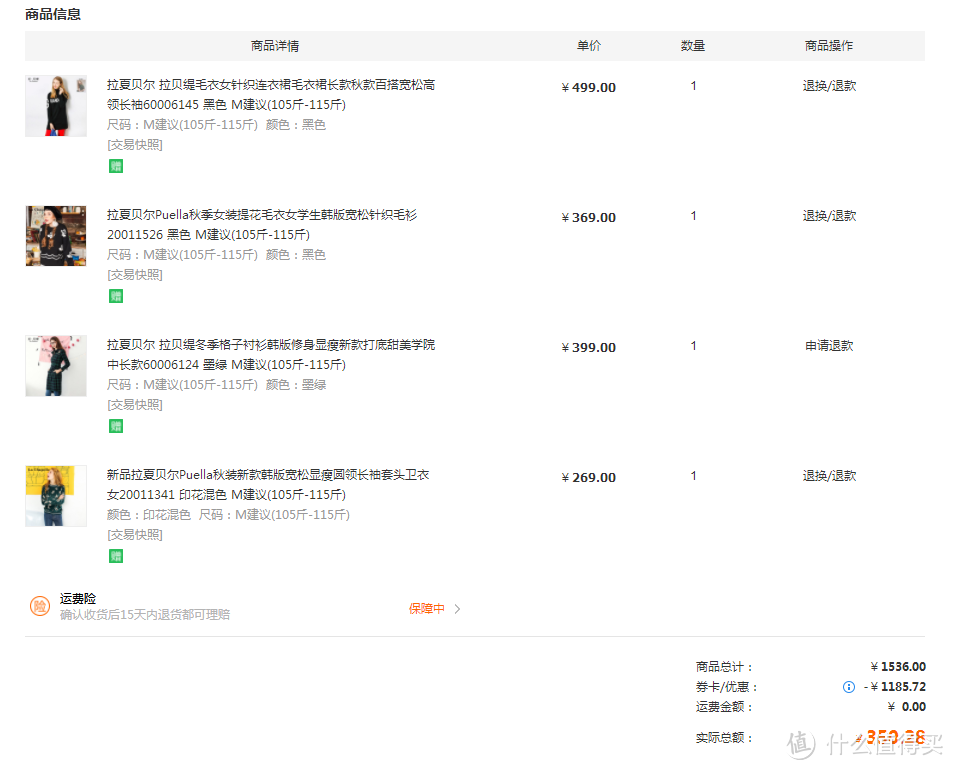This screenshot has width=953, height=770.
Task: Open the 拉贝缇冬季格子衬衫 product title
Action: pos(271,355)
